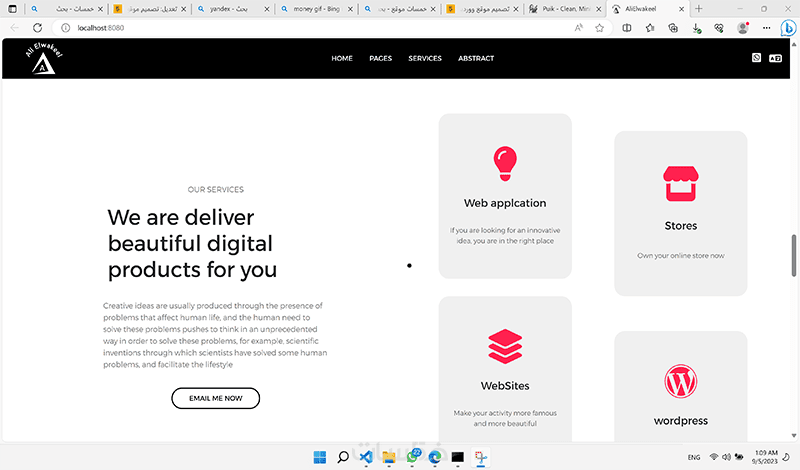Add this page to favorites star icon
This screenshot has height=470, width=800.
(599, 28)
